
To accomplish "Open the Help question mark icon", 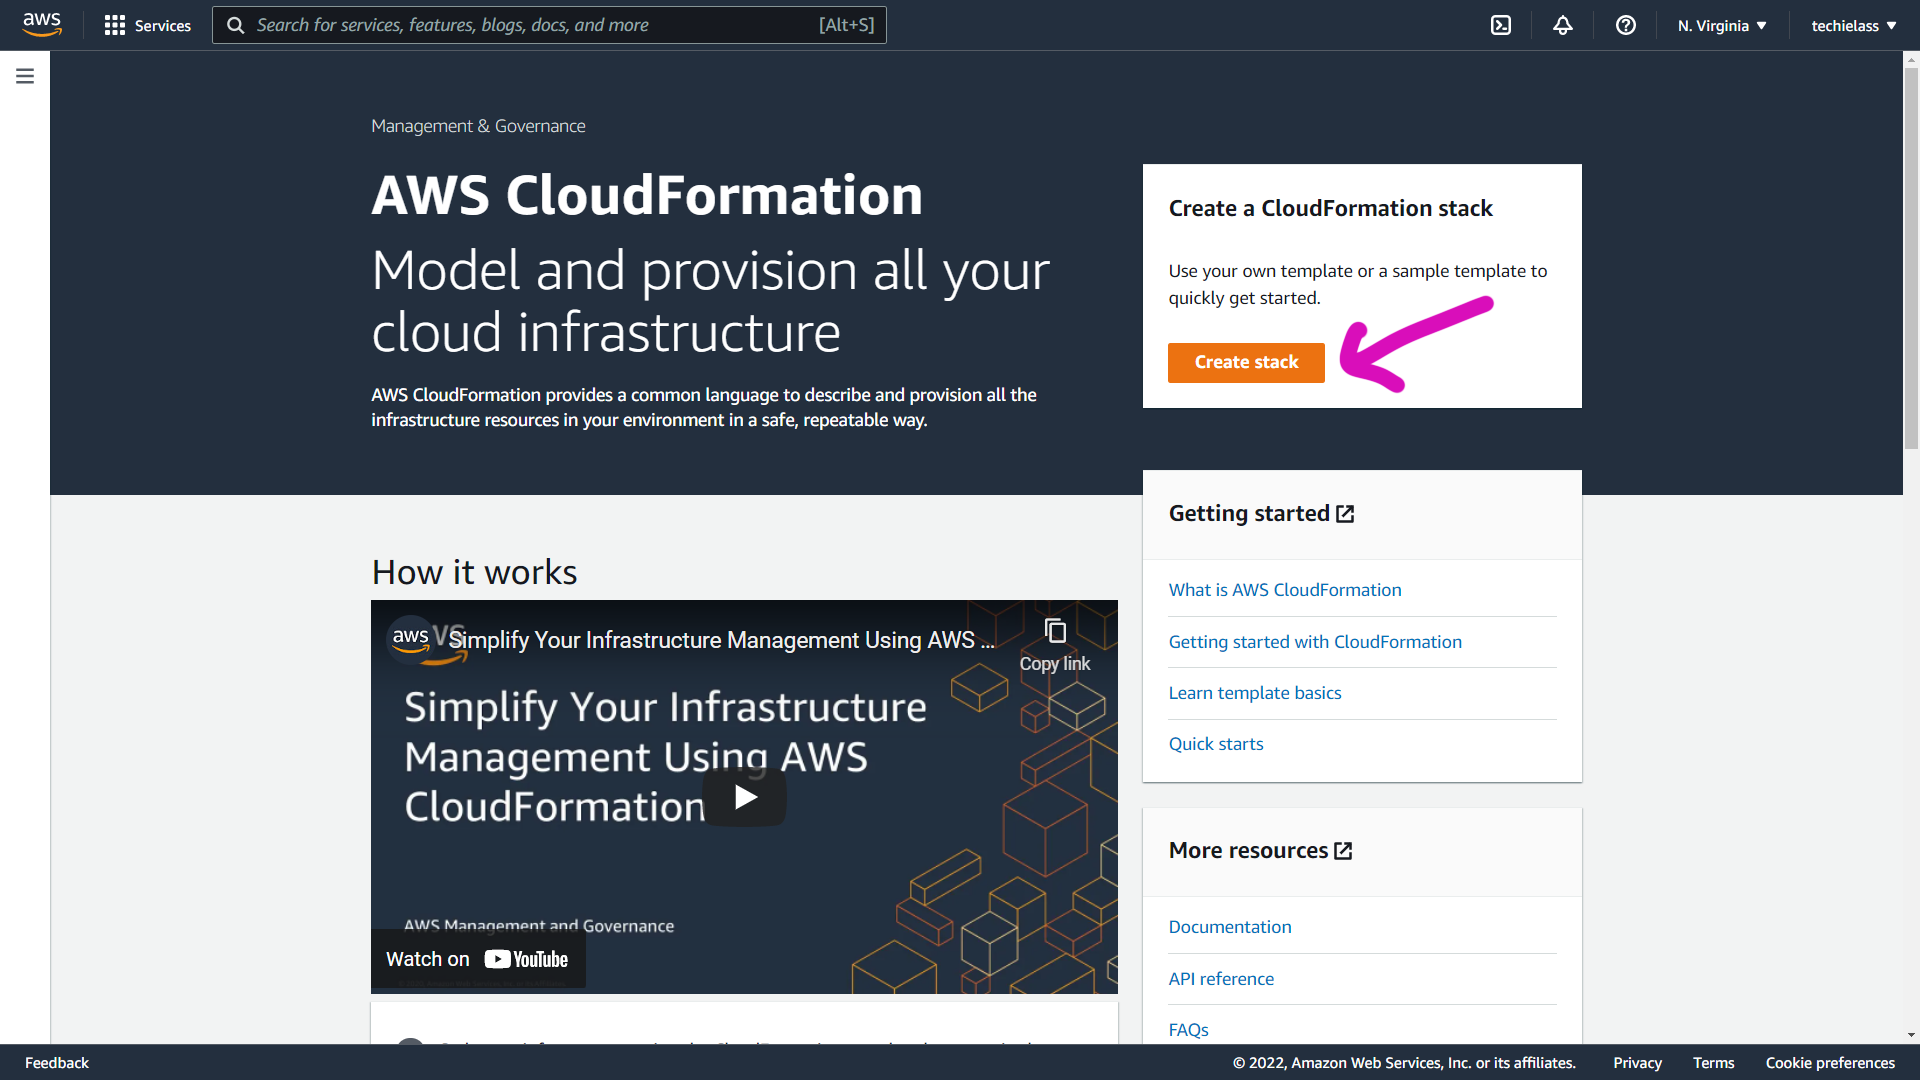I will click(1625, 25).
